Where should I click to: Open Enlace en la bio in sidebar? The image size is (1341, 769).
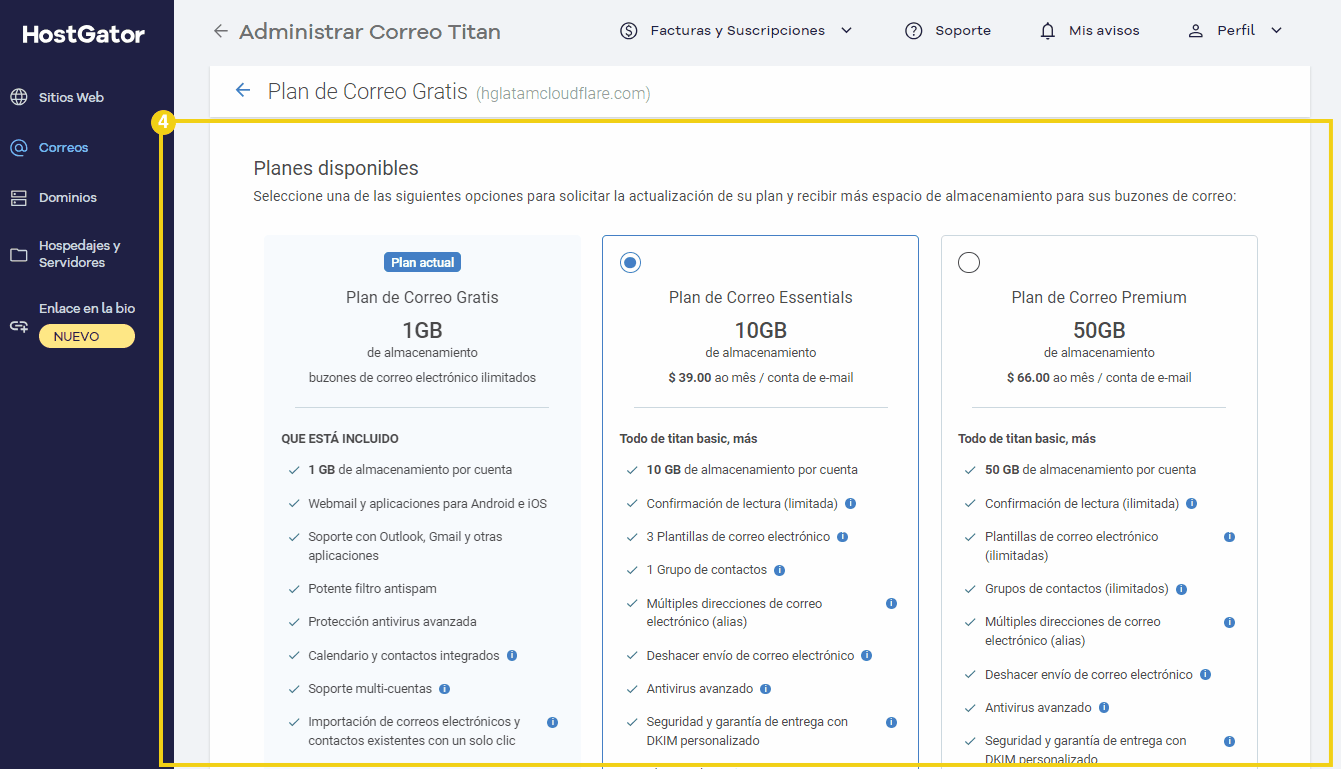click(87, 308)
